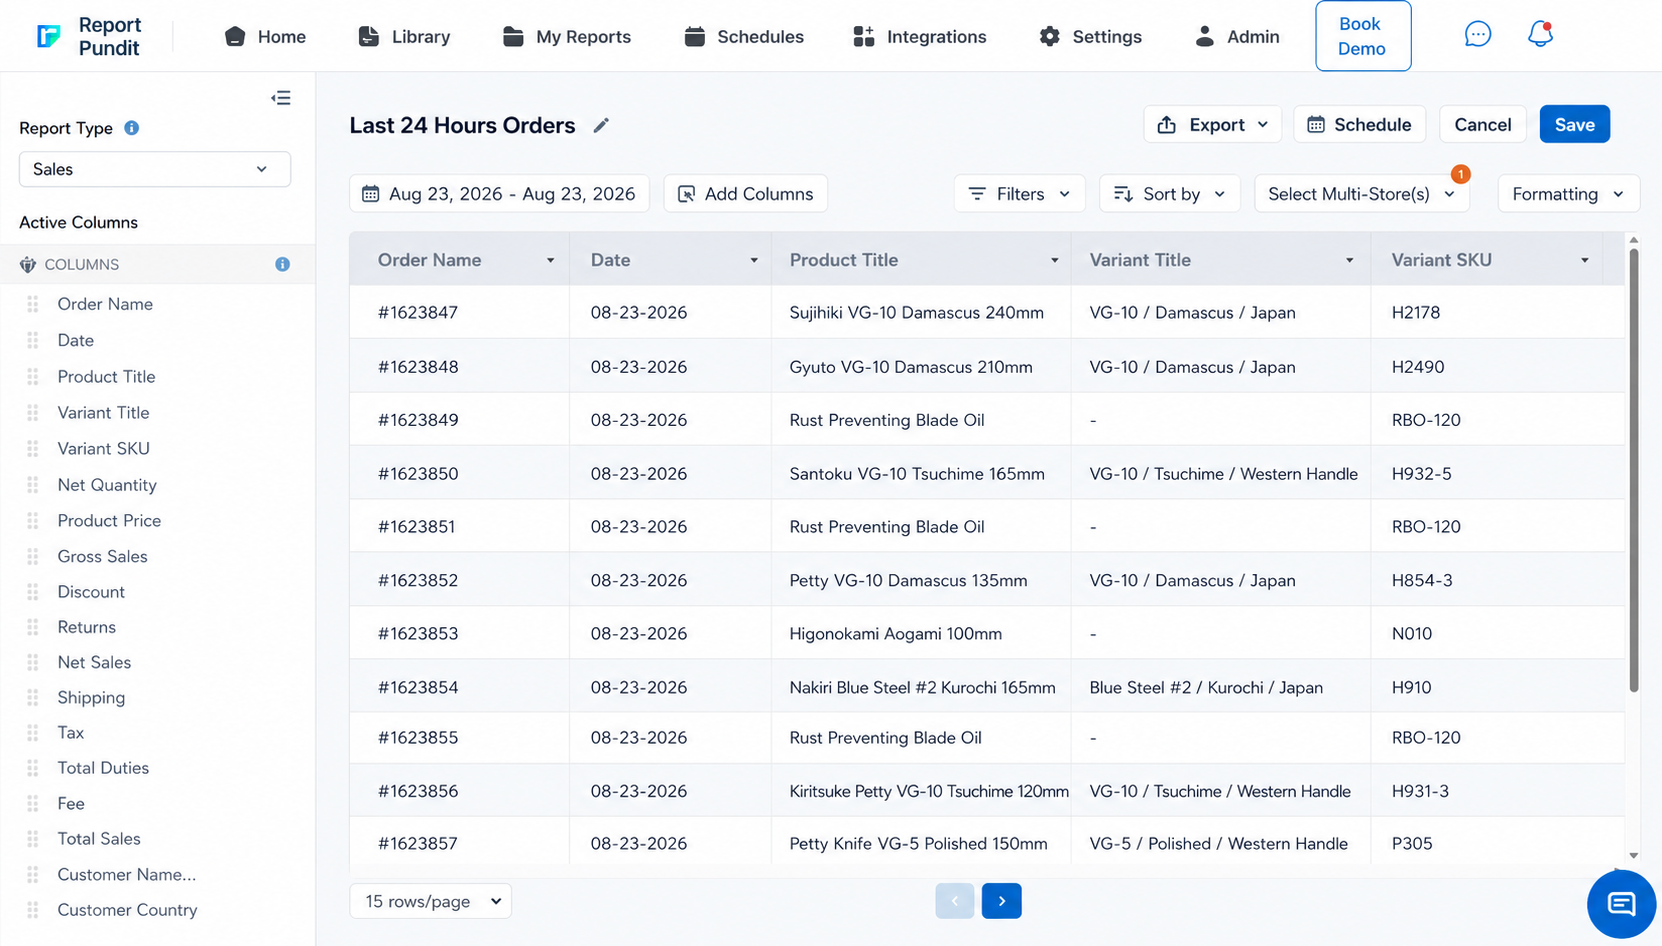
Task: Click drag handle for Gross Sales column
Action: click(33, 556)
